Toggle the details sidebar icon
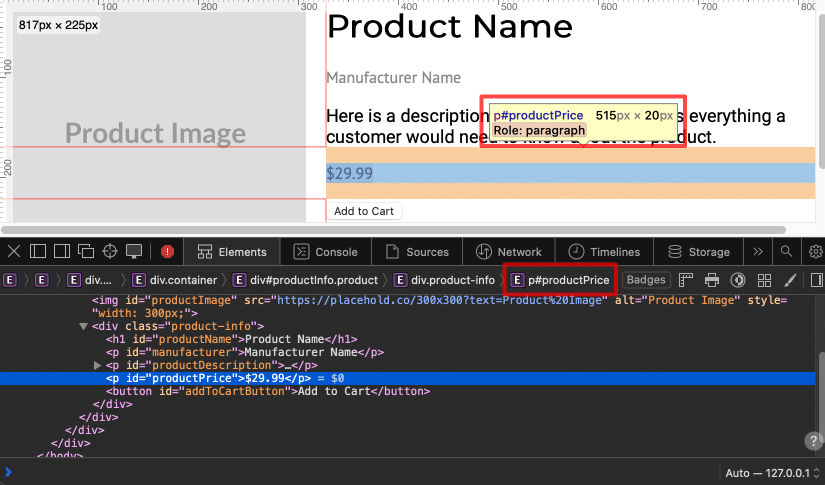Image resolution: width=825 pixels, height=485 pixels. 817,280
